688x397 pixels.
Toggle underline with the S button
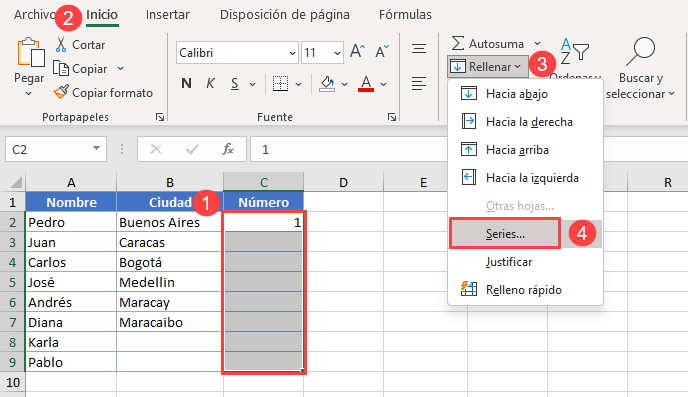point(235,83)
